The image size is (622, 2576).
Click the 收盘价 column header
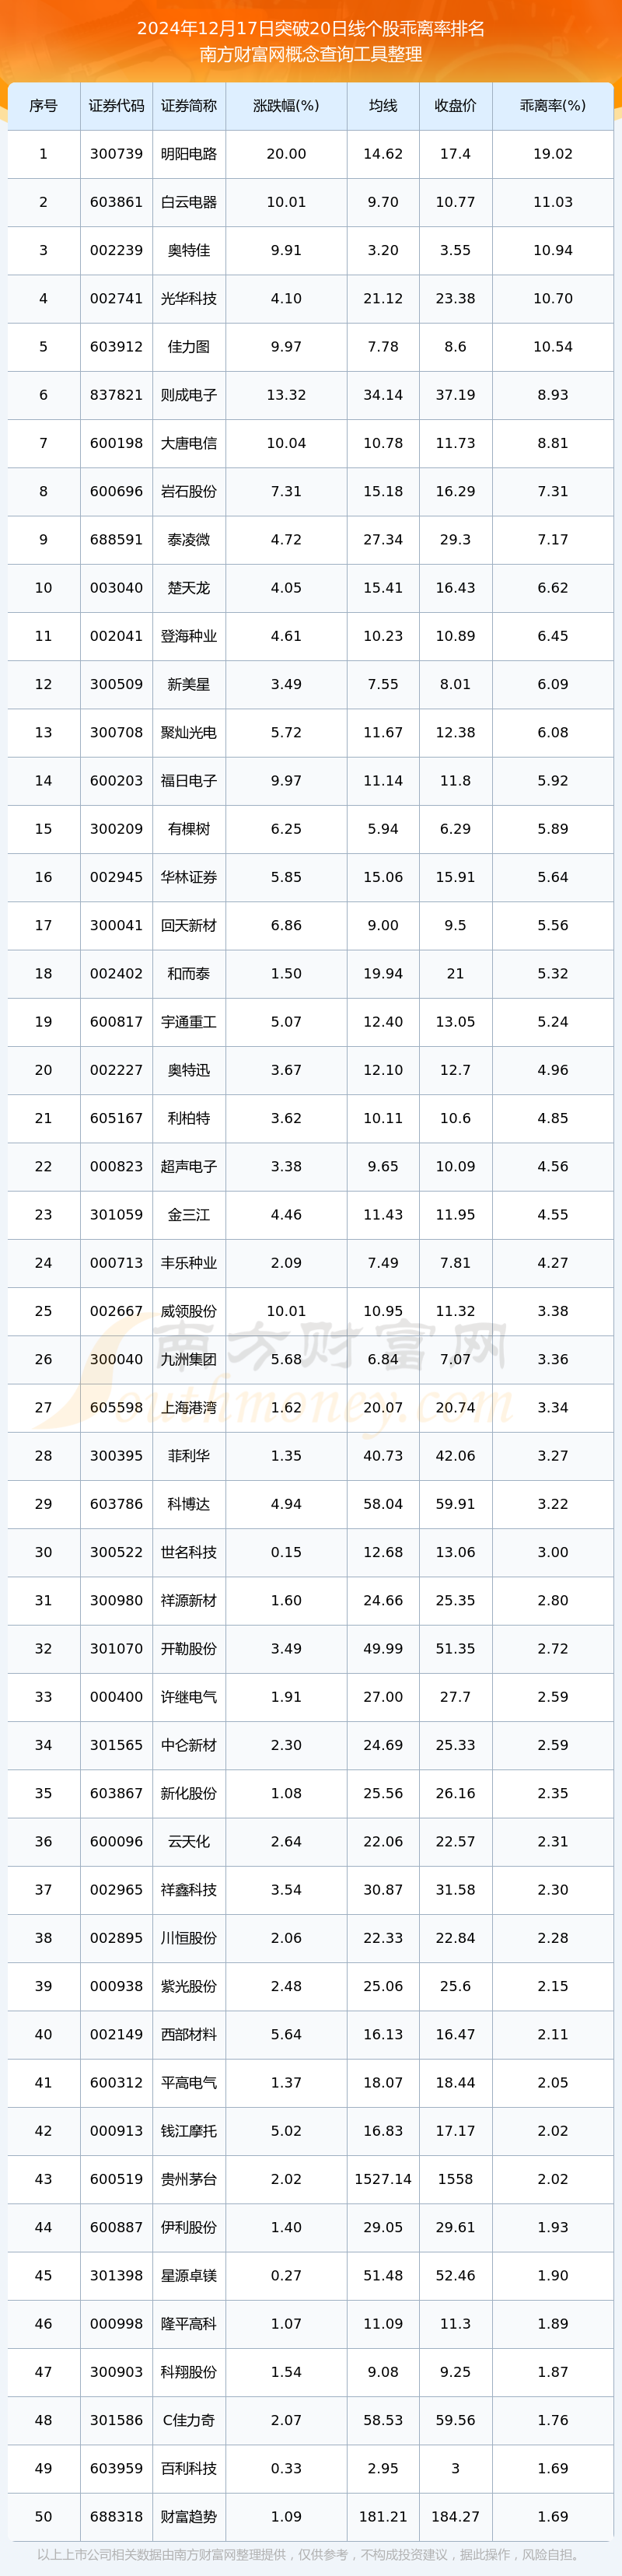[455, 106]
